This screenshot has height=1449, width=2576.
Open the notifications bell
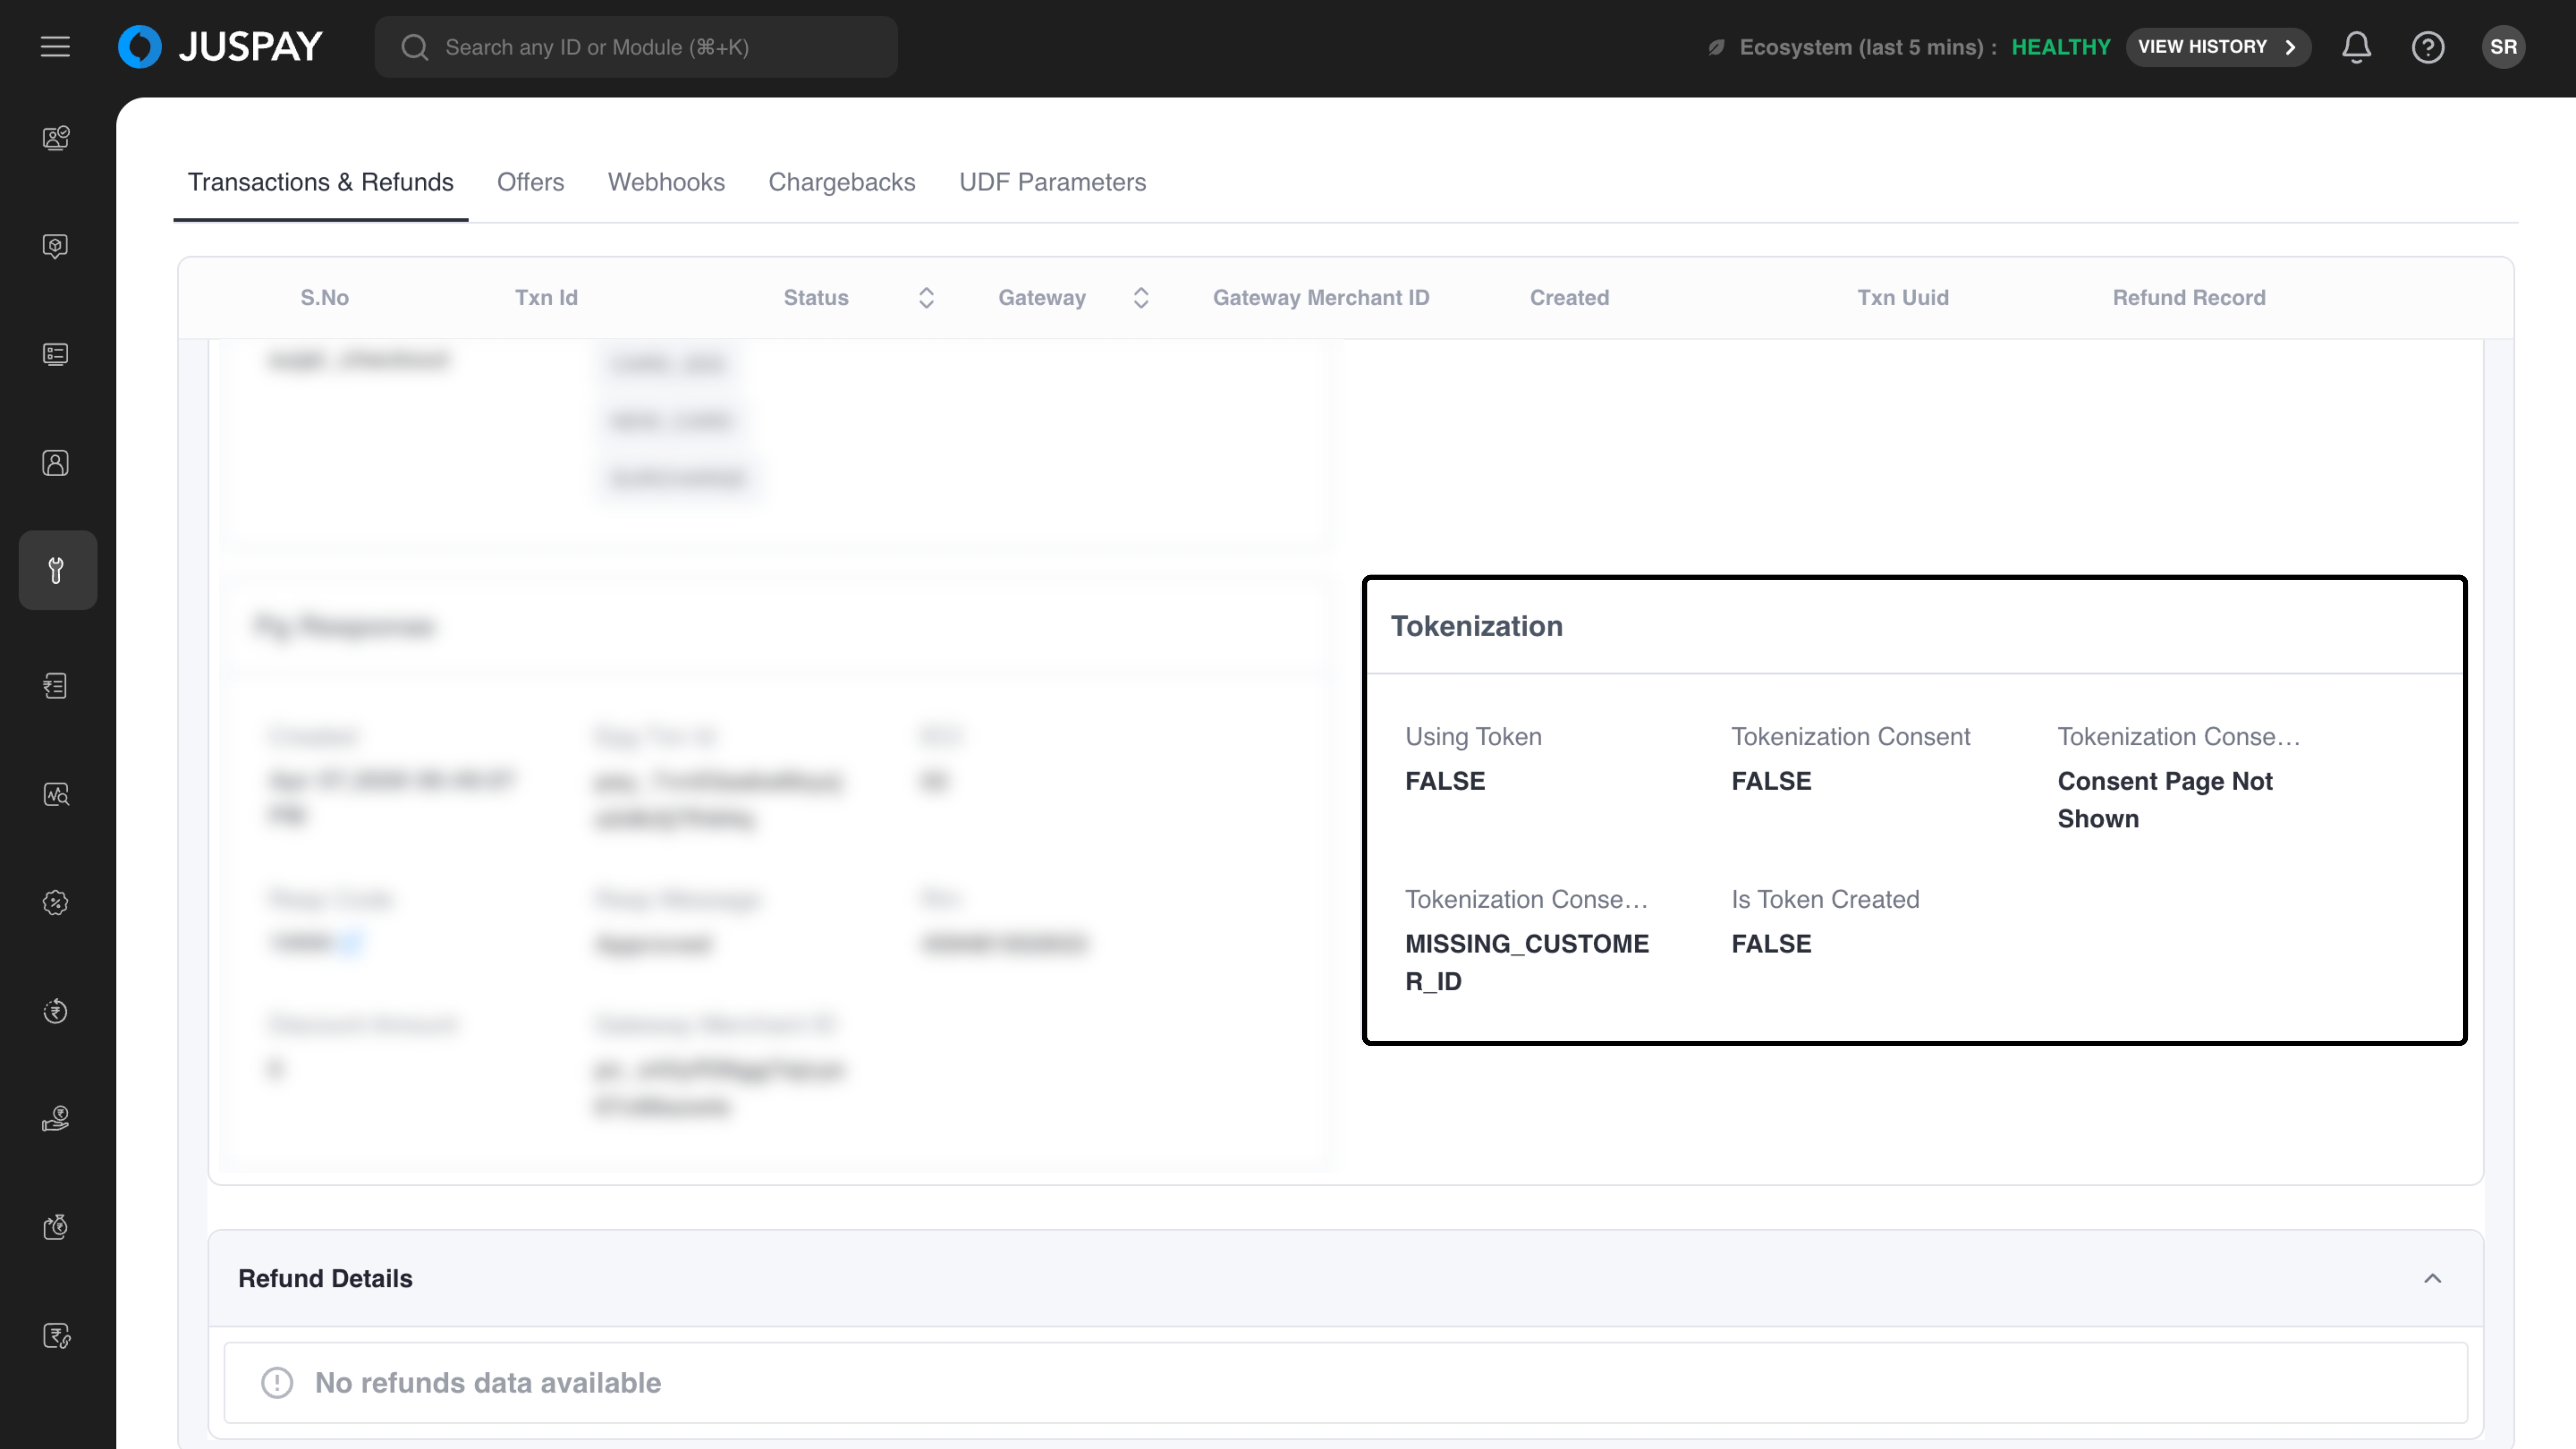tap(2356, 47)
